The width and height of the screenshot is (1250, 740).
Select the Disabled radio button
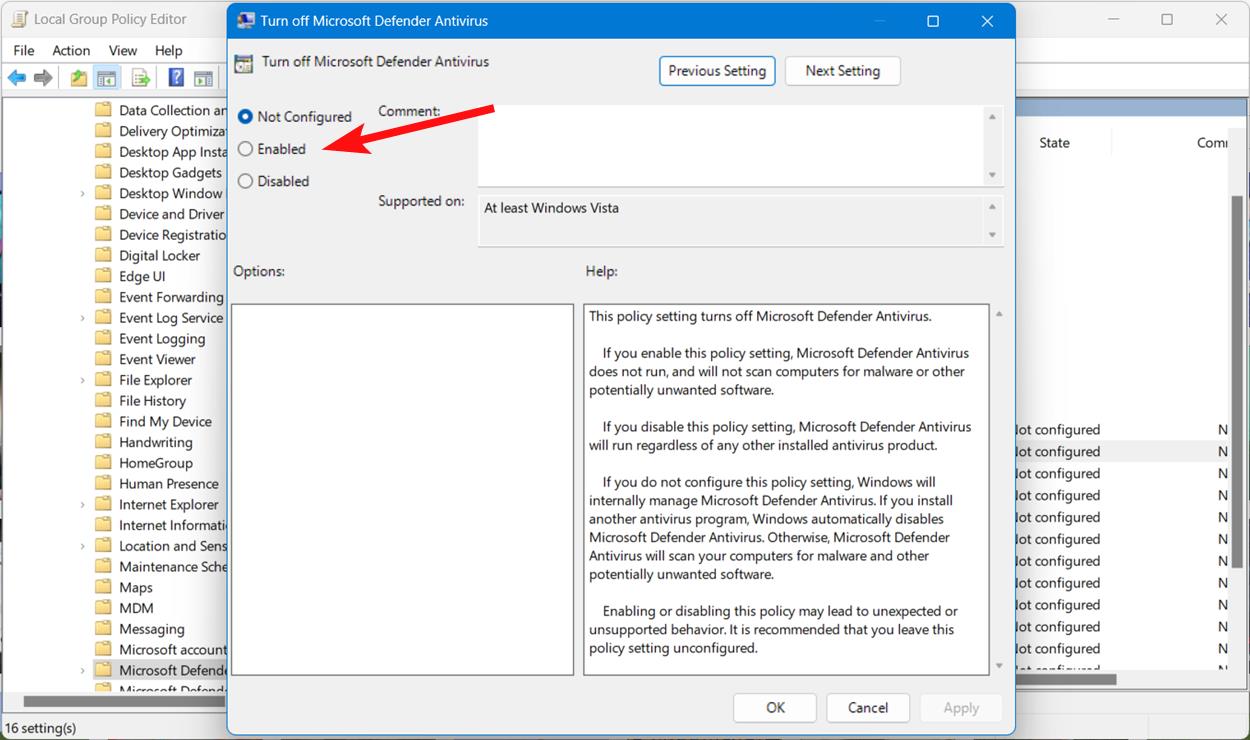245,180
